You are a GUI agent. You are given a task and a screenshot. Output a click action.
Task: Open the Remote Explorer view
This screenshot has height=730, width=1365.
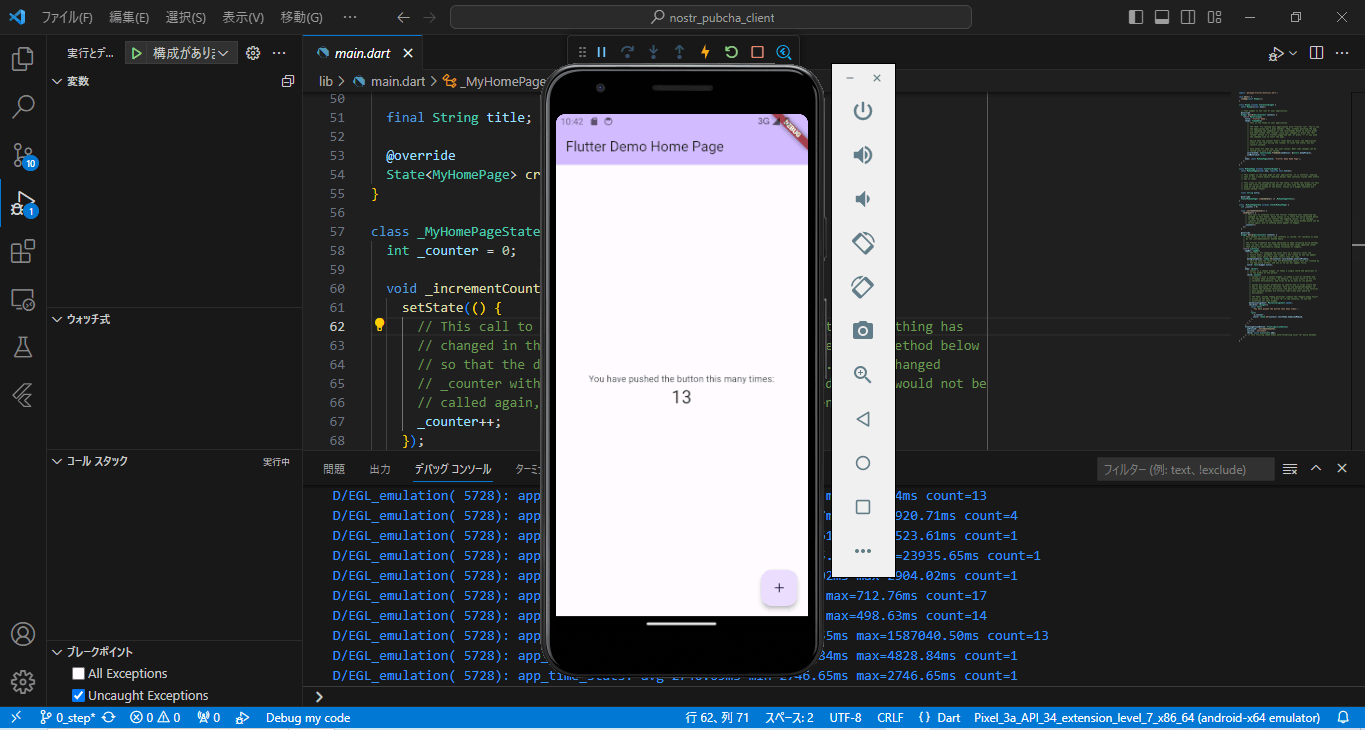click(23, 299)
